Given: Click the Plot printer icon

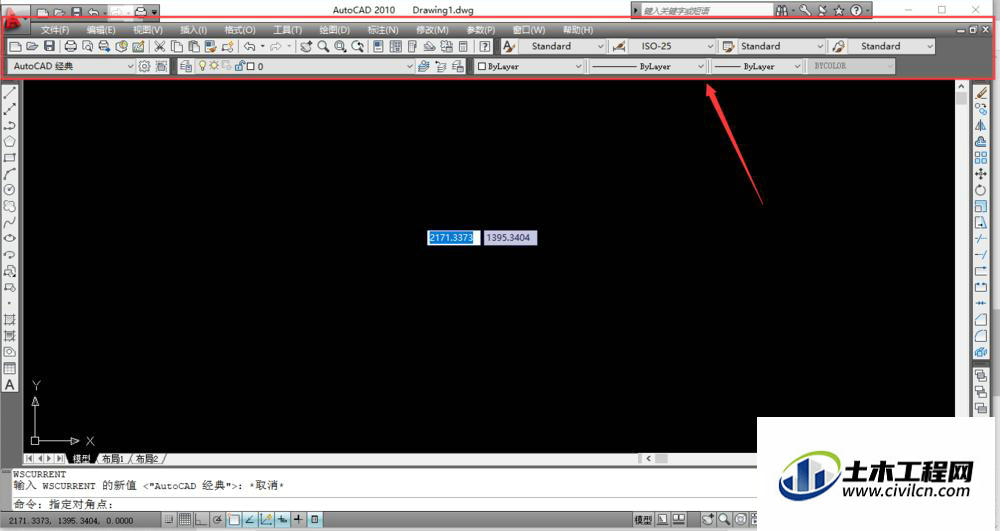Looking at the screenshot, I should [x=70, y=47].
